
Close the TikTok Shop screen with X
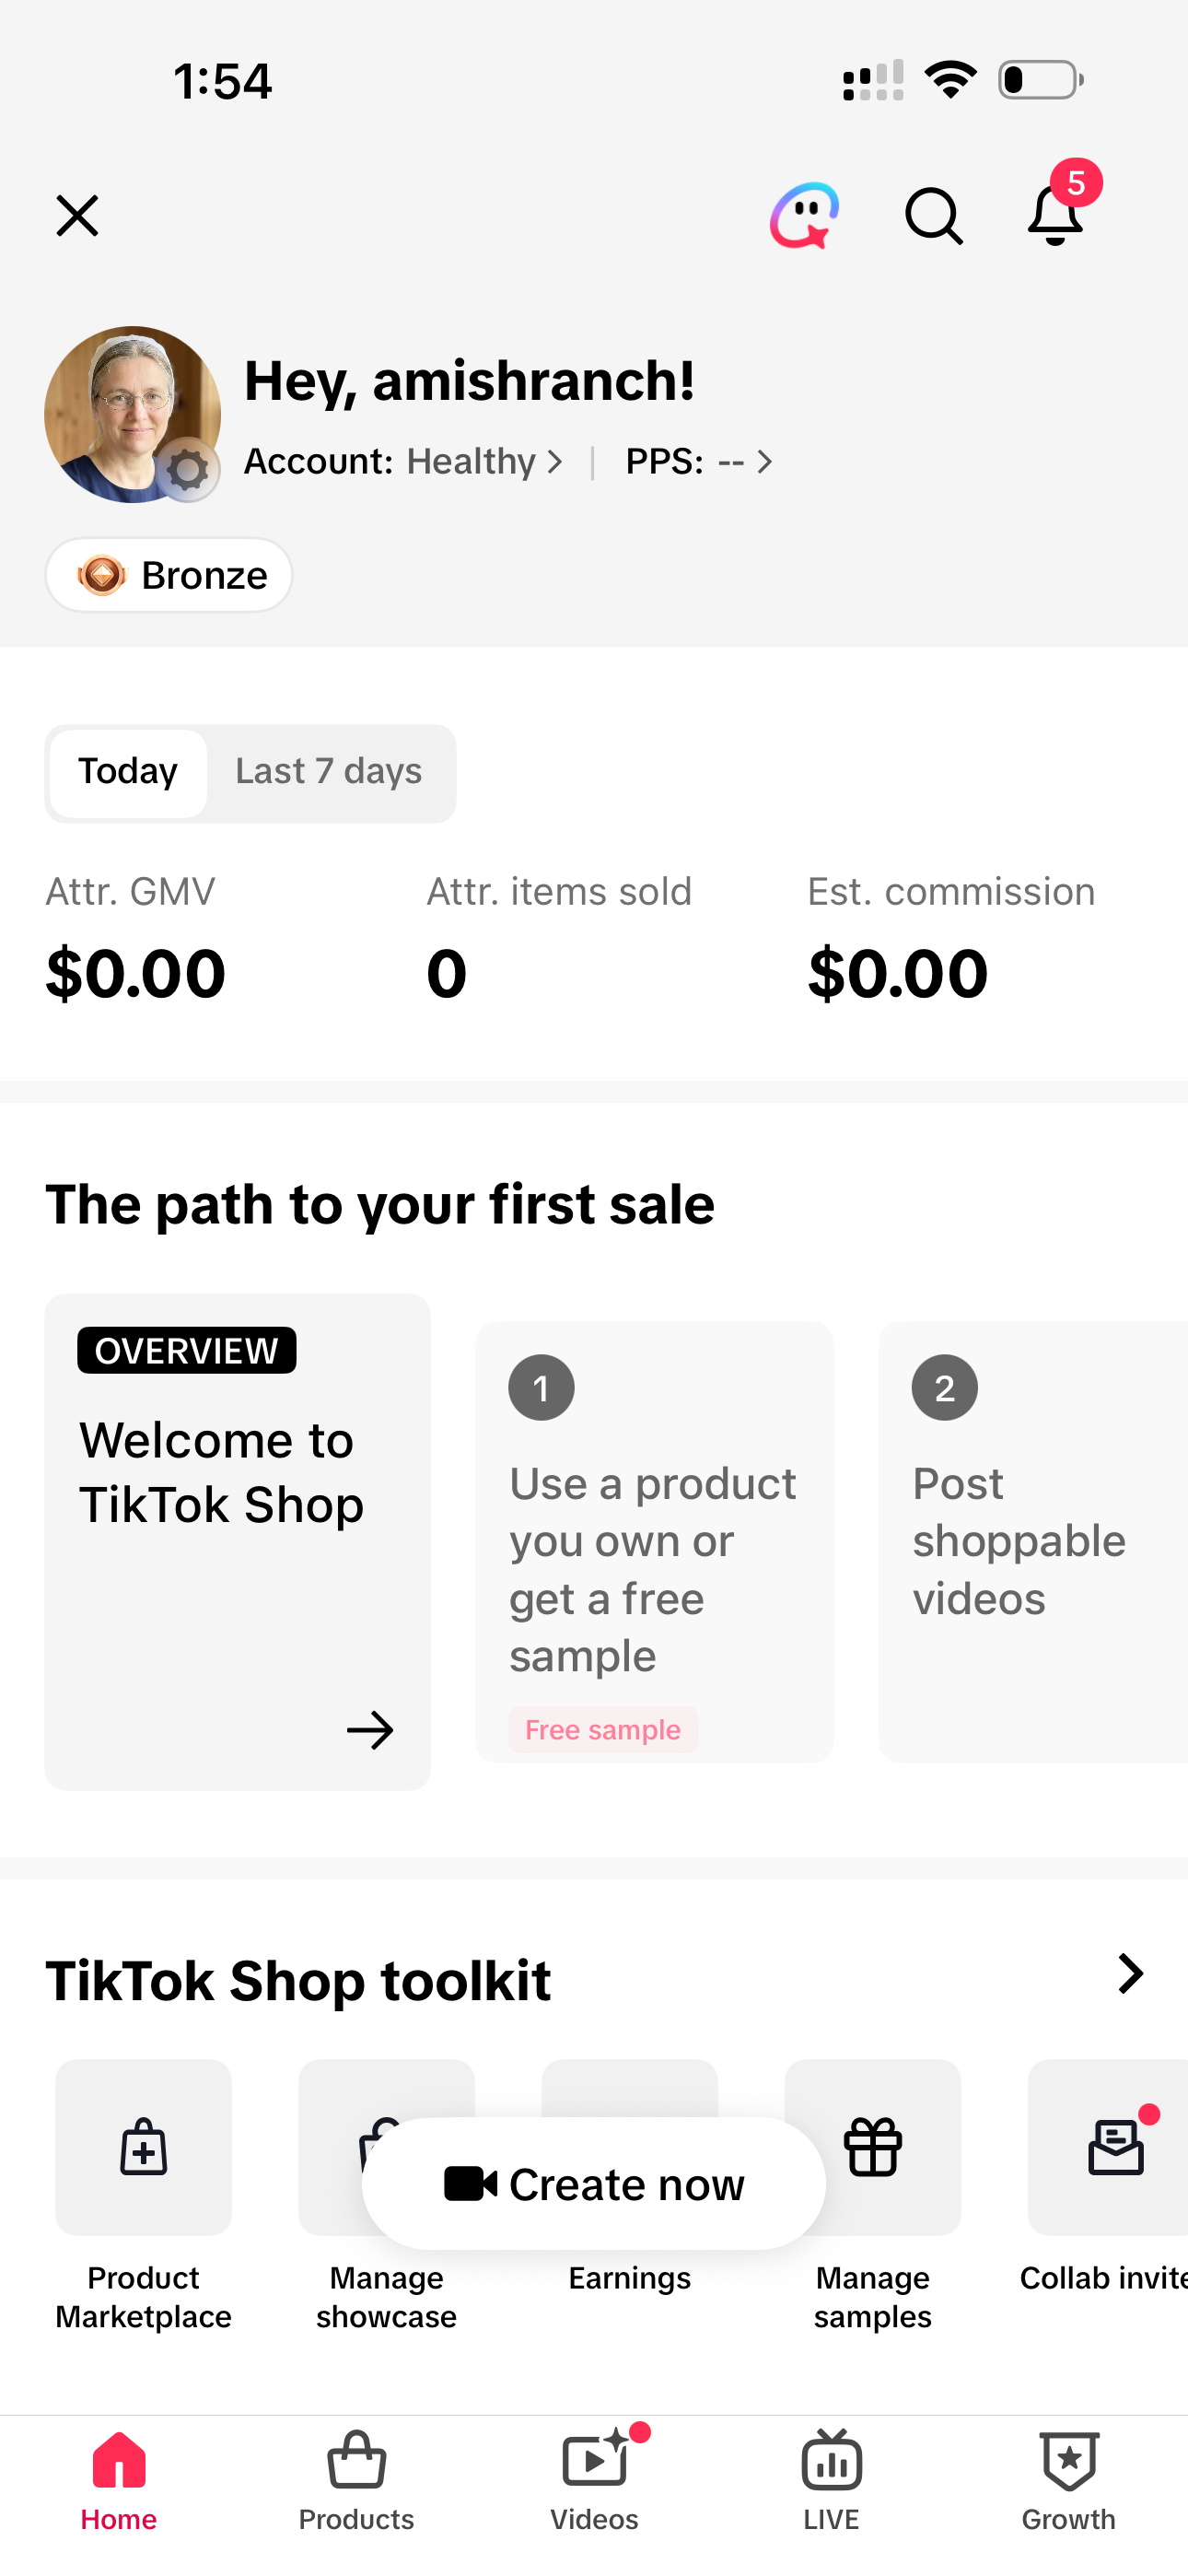pyautogui.click(x=77, y=215)
